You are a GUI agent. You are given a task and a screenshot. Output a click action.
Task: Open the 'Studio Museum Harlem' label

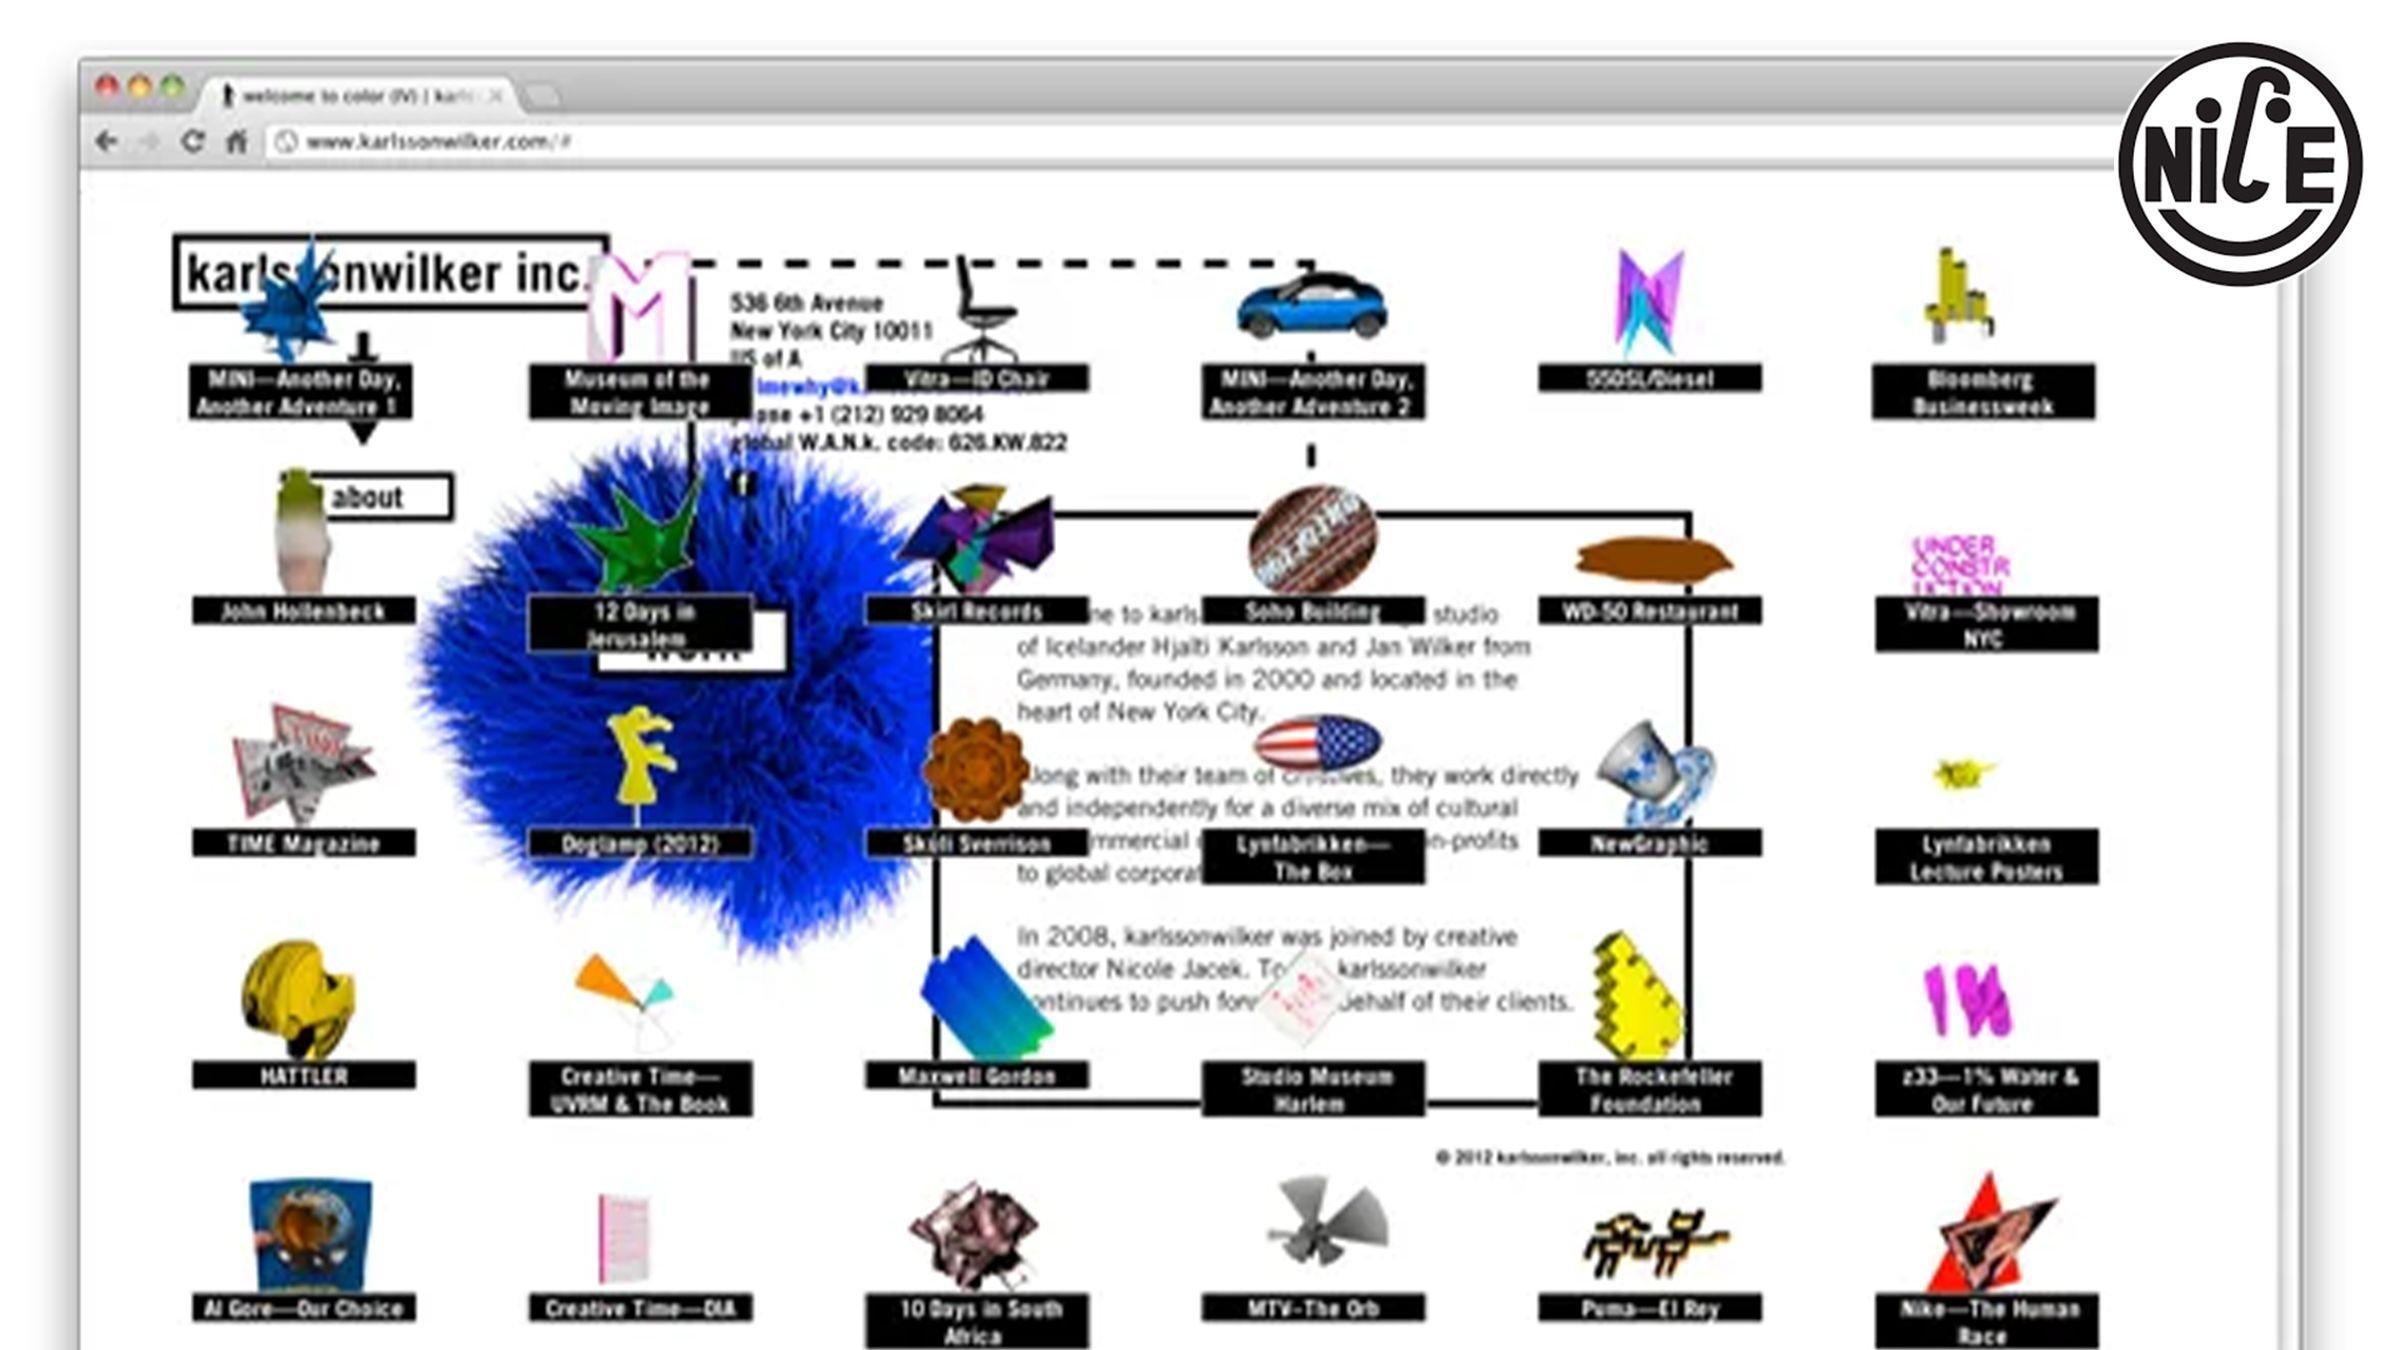point(1313,1089)
